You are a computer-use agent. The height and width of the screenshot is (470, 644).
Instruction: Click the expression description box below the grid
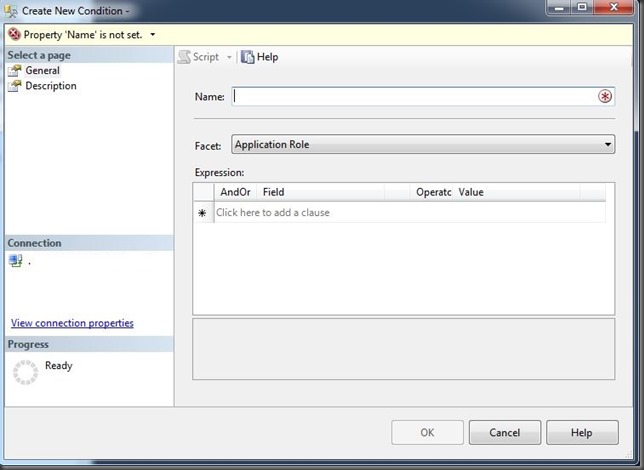(x=404, y=349)
